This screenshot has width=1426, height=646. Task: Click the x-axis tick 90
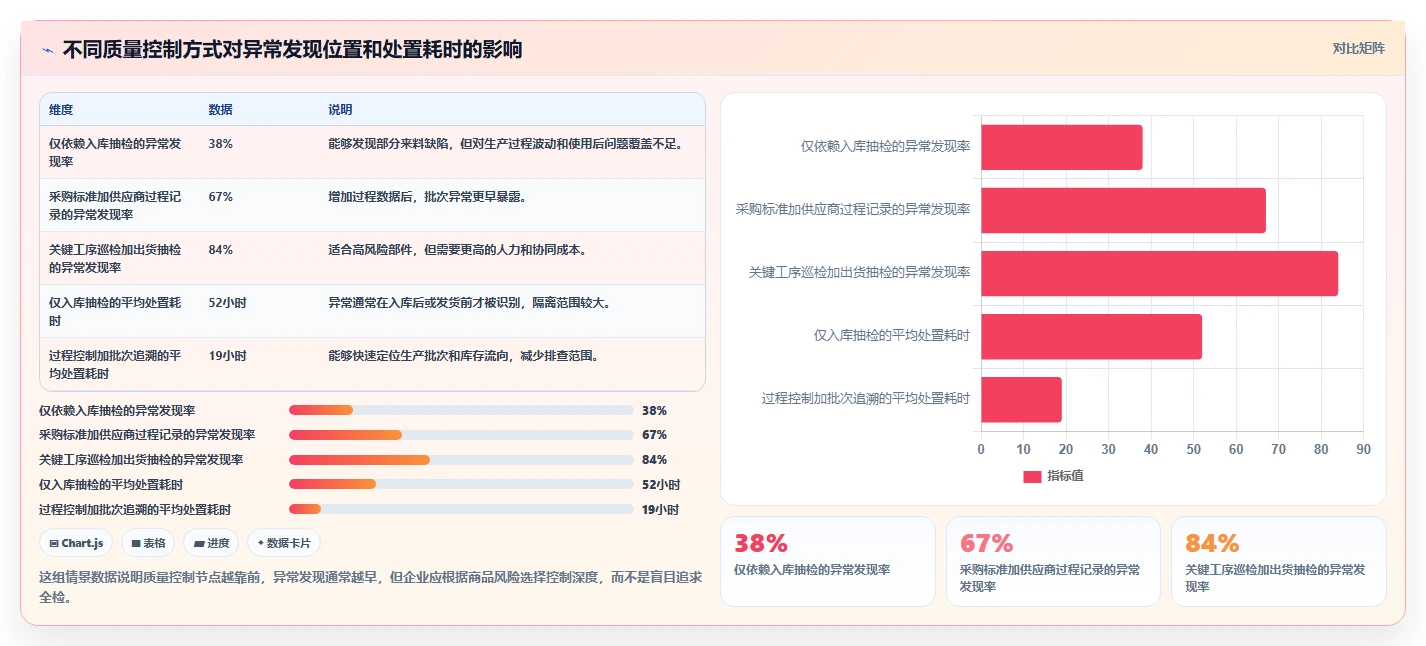(x=1363, y=450)
